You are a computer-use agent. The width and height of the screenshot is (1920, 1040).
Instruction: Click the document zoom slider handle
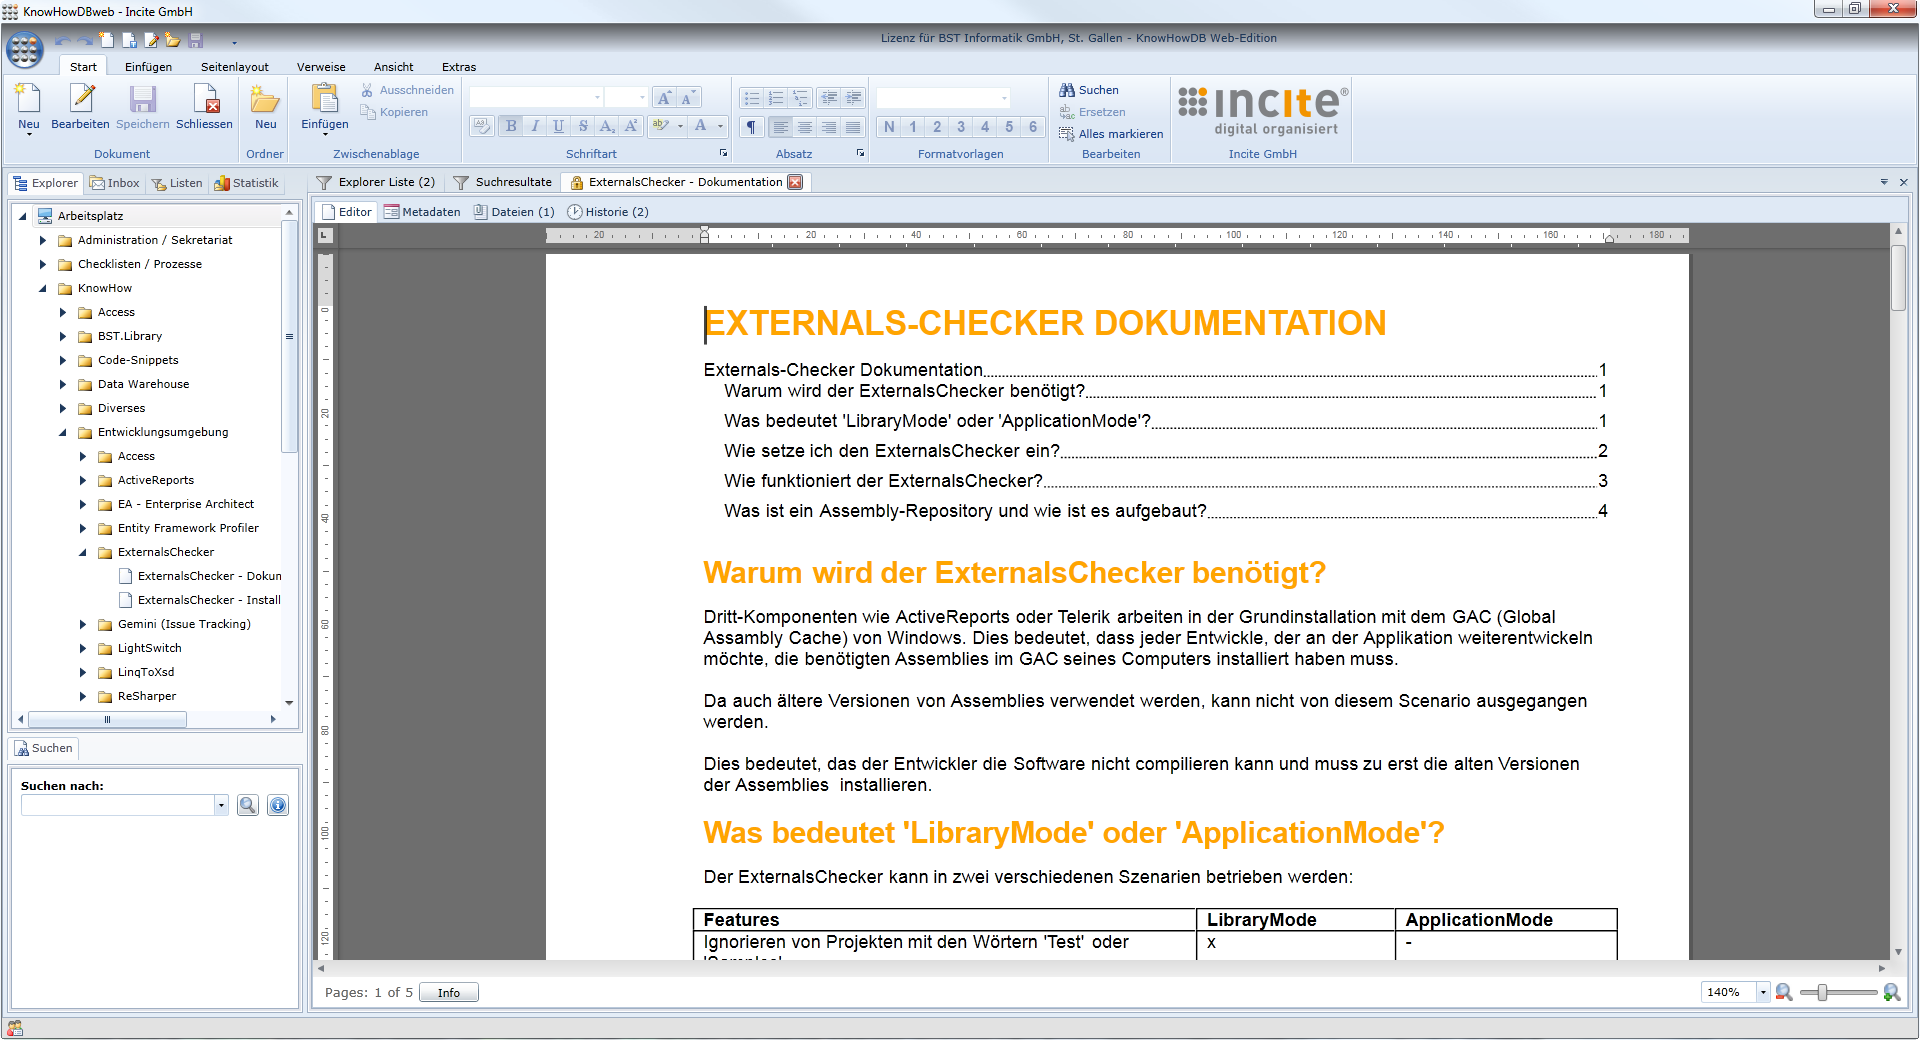pos(1822,992)
